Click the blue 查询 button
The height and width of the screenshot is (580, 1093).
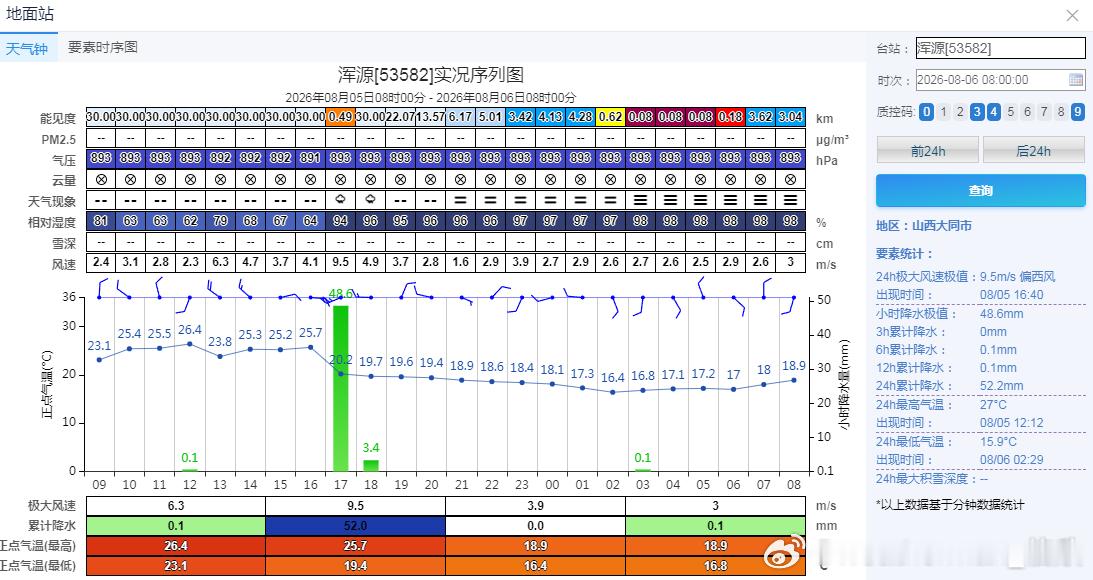981,190
